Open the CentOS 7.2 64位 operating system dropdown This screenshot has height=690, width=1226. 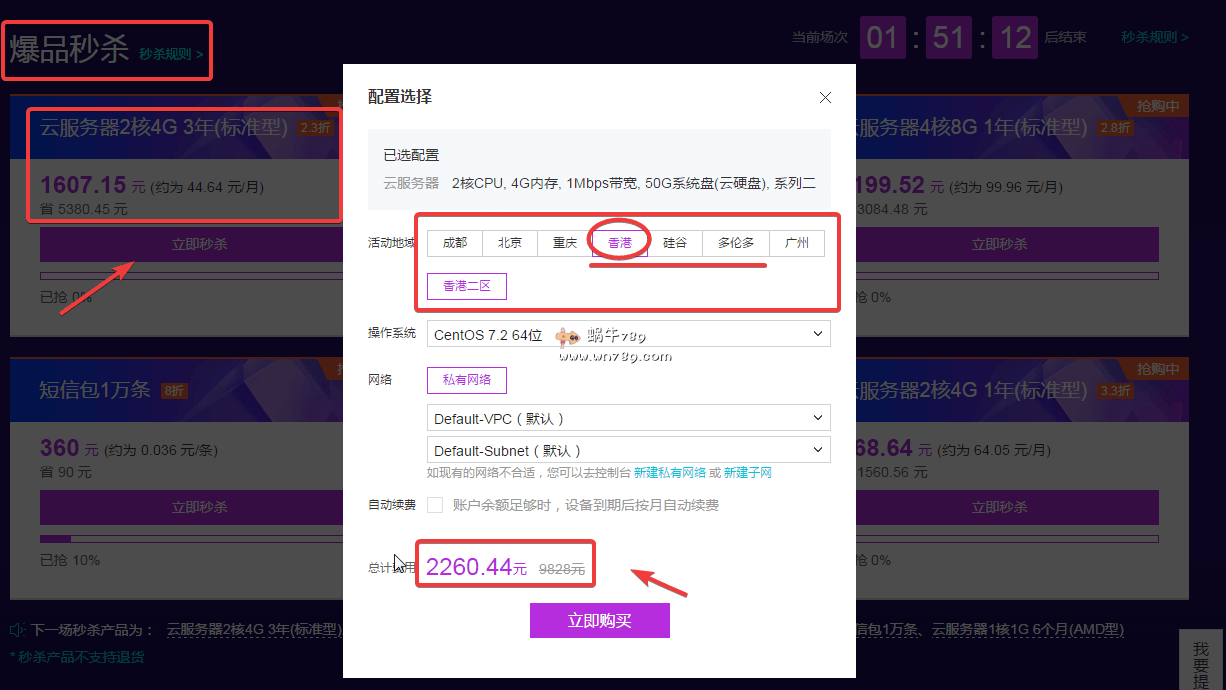628,334
